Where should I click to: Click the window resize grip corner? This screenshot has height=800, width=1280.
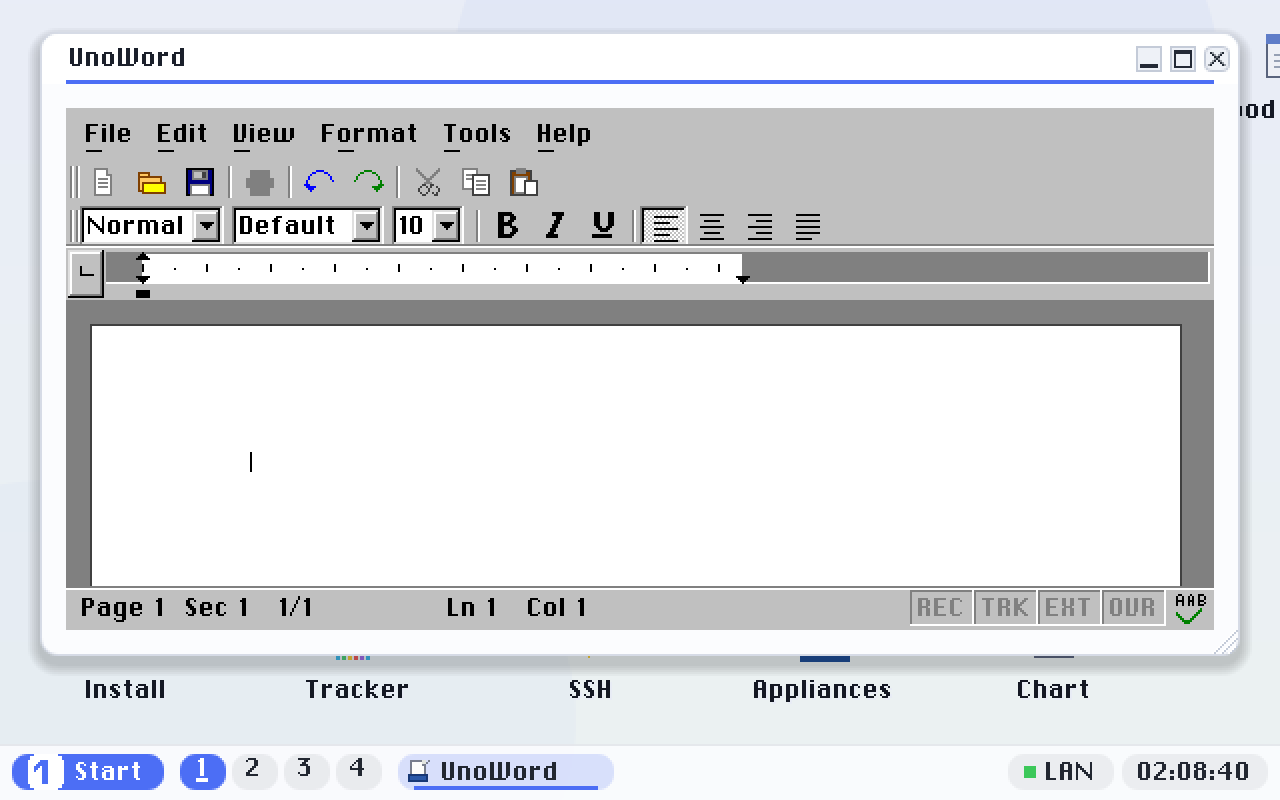click(x=1225, y=641)
